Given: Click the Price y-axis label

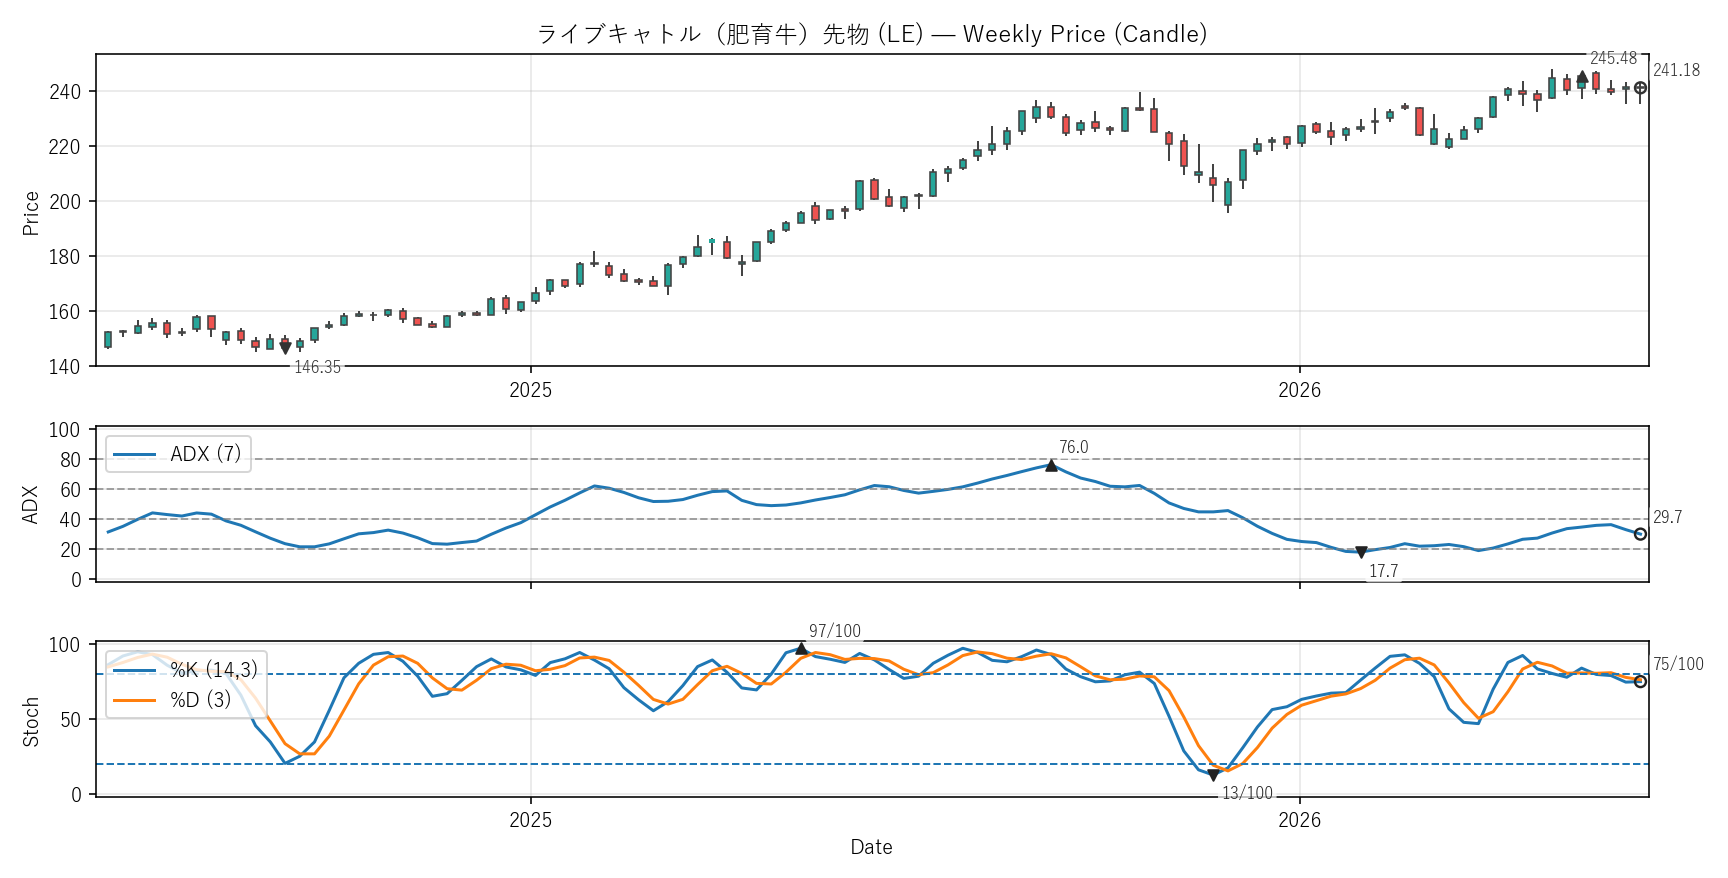Looking at the screenshot, I should point(31,213).
